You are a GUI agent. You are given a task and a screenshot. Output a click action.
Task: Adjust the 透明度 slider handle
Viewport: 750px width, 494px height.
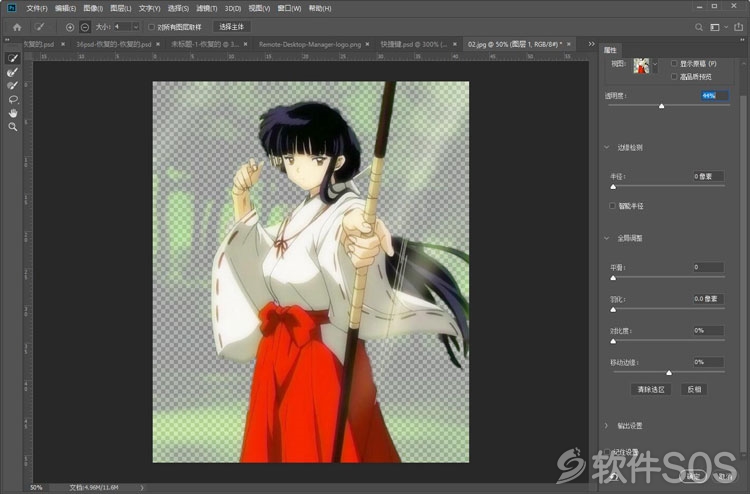tap(662, 106)
